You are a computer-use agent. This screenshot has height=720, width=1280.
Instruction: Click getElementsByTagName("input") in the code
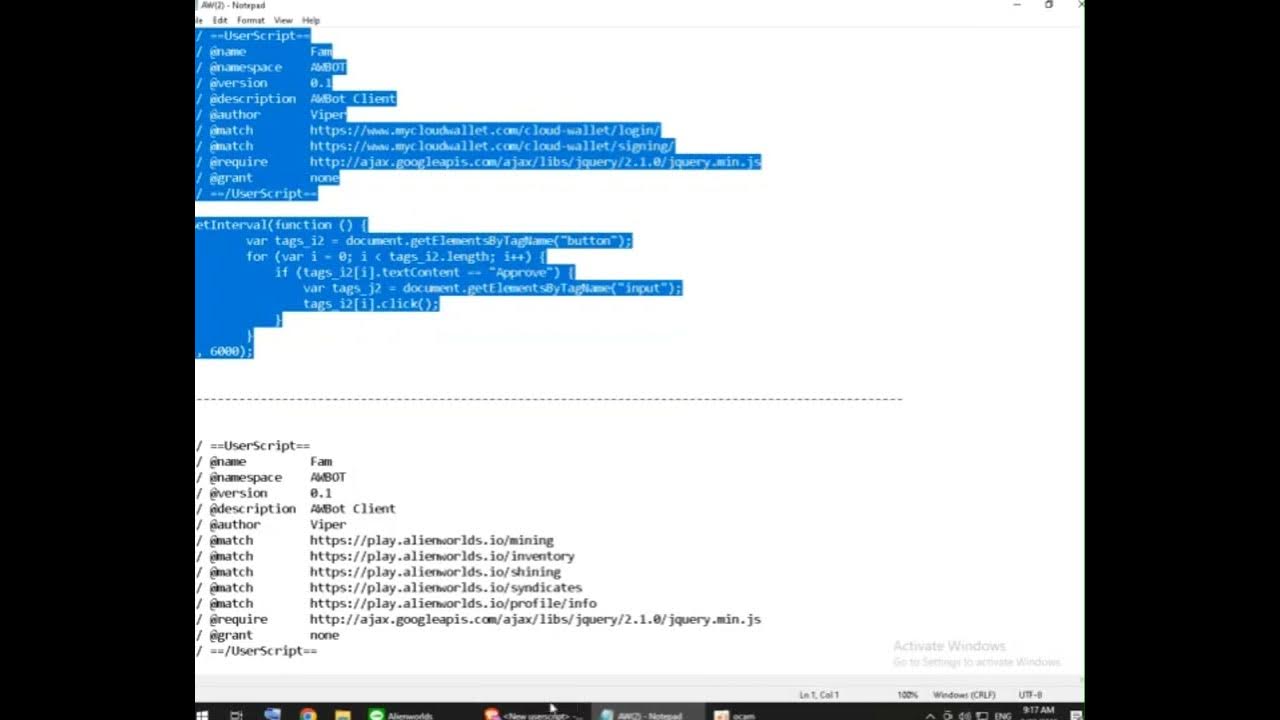pos(571,288)
